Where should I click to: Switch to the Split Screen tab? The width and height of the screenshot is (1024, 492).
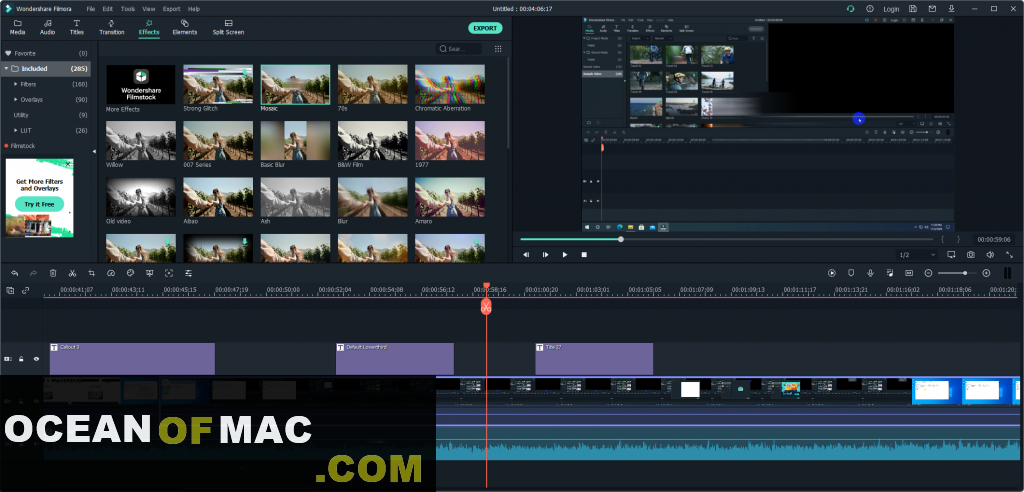228,27
